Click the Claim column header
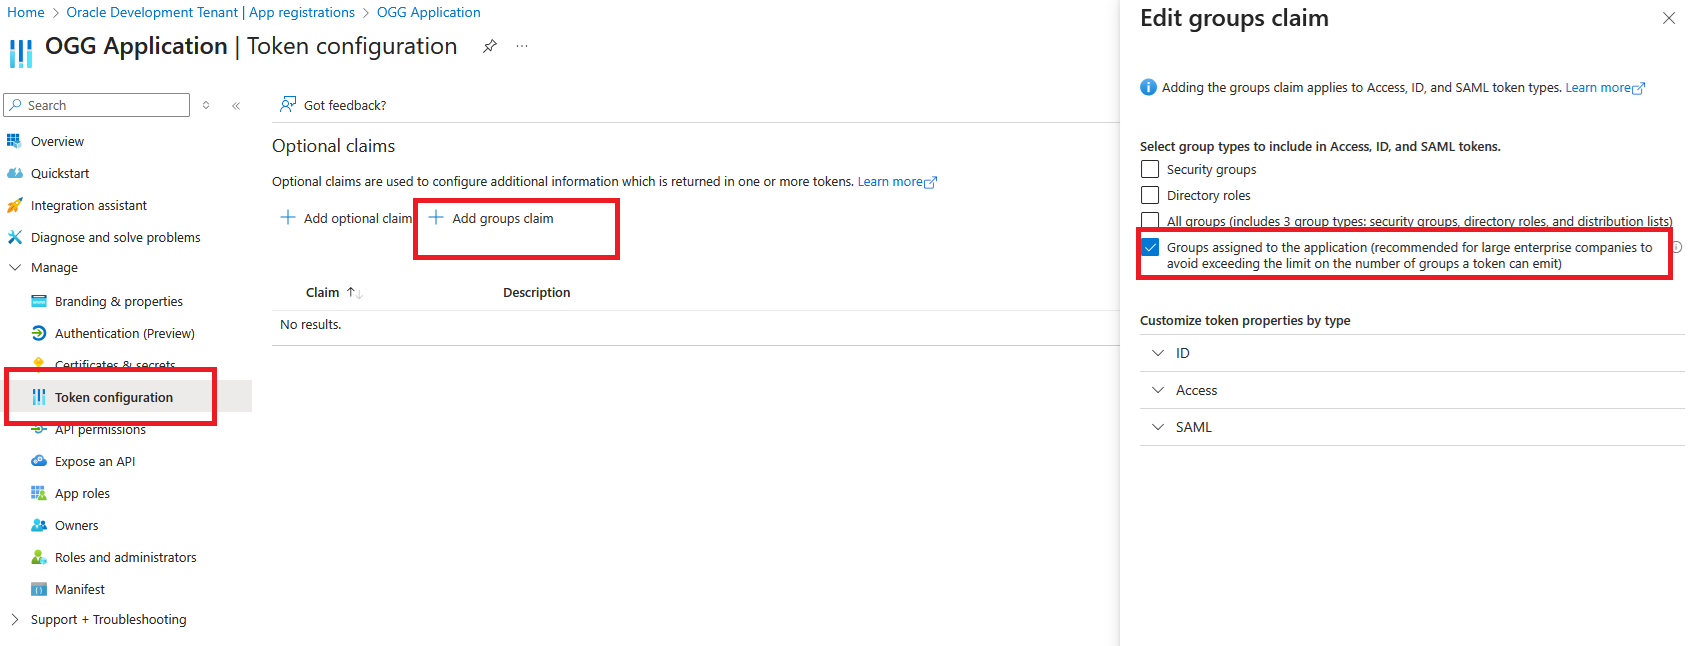This screenshot has width=1691, height=646. point(322,292)
